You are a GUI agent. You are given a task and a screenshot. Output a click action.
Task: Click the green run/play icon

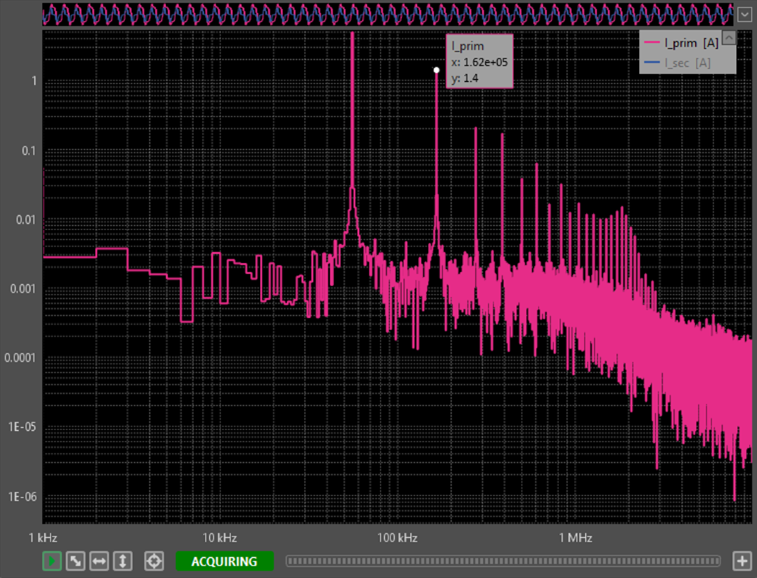click(x=51, y=562)
